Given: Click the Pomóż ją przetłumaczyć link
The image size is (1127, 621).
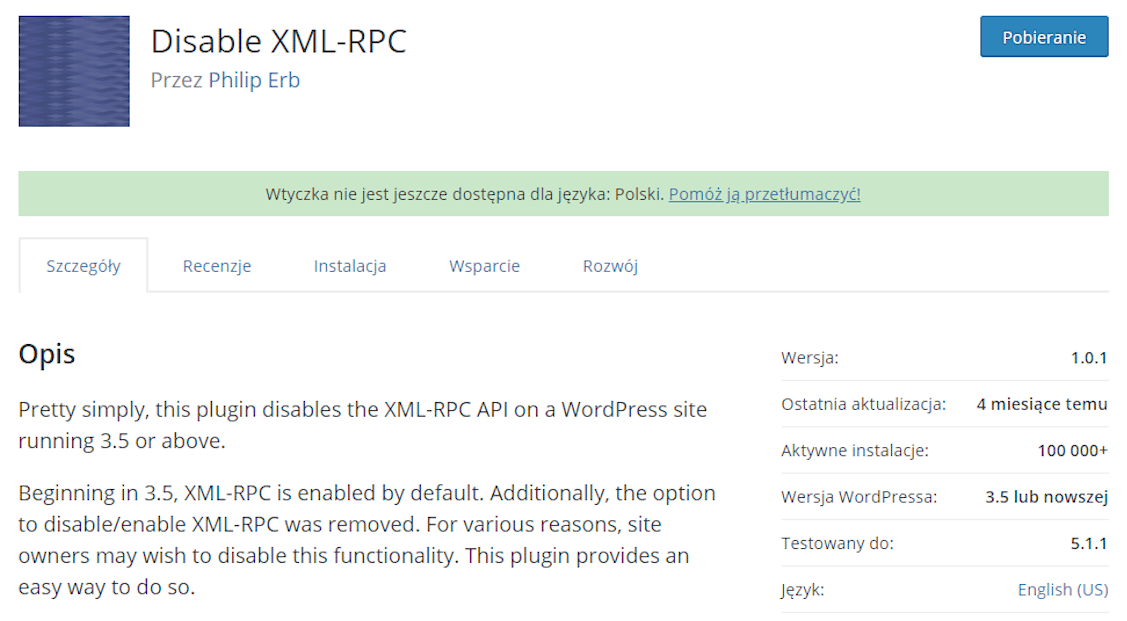Looking at the screenshot, I should click(x=764, y=194).
